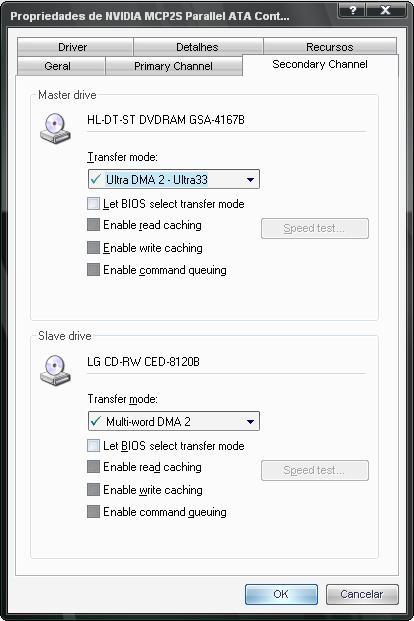Tick the Master drive BIOS transfer mode checkbox

[93, 204]
